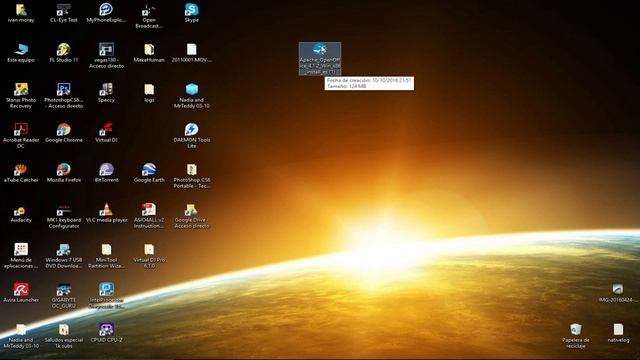Select the BitTorrent desktop icon
The image size is (640, 360).
(x=106, y=170)
